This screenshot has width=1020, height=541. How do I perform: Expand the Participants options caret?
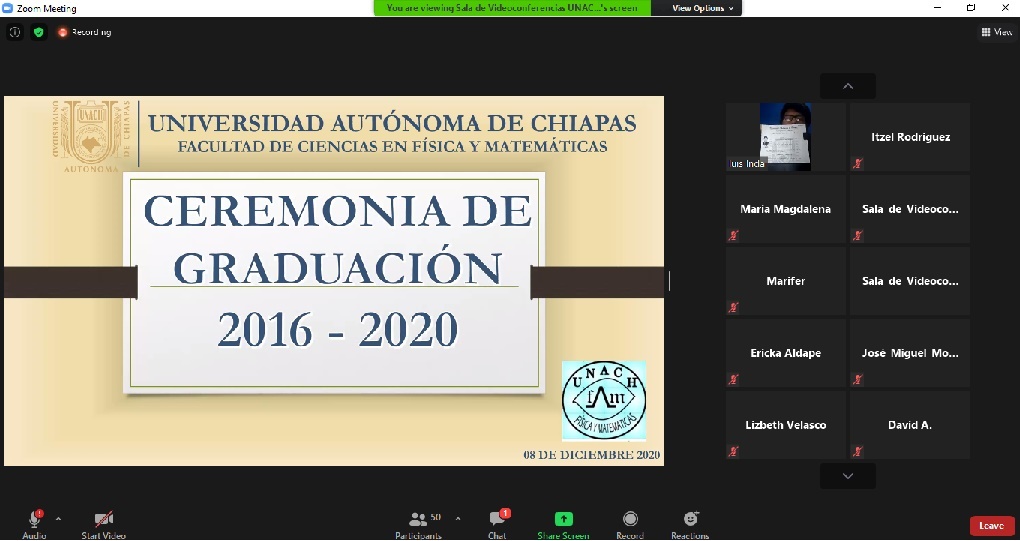point(458,519)
